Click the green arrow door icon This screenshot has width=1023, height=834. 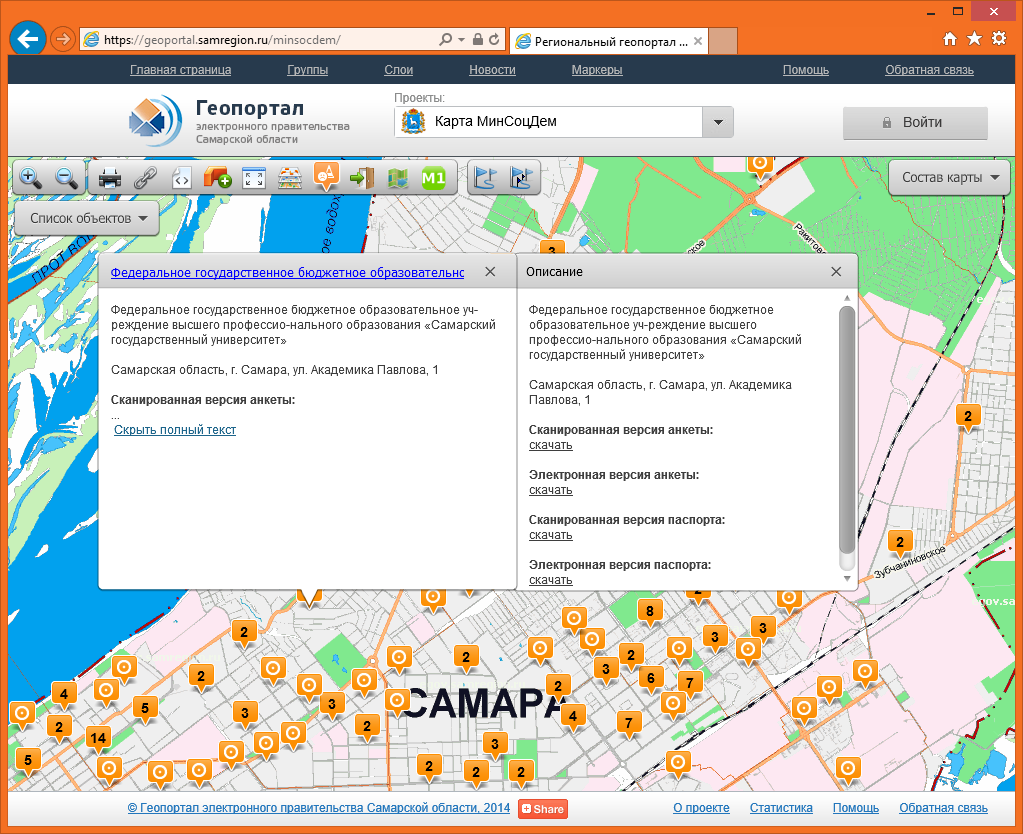coord(361,178)
